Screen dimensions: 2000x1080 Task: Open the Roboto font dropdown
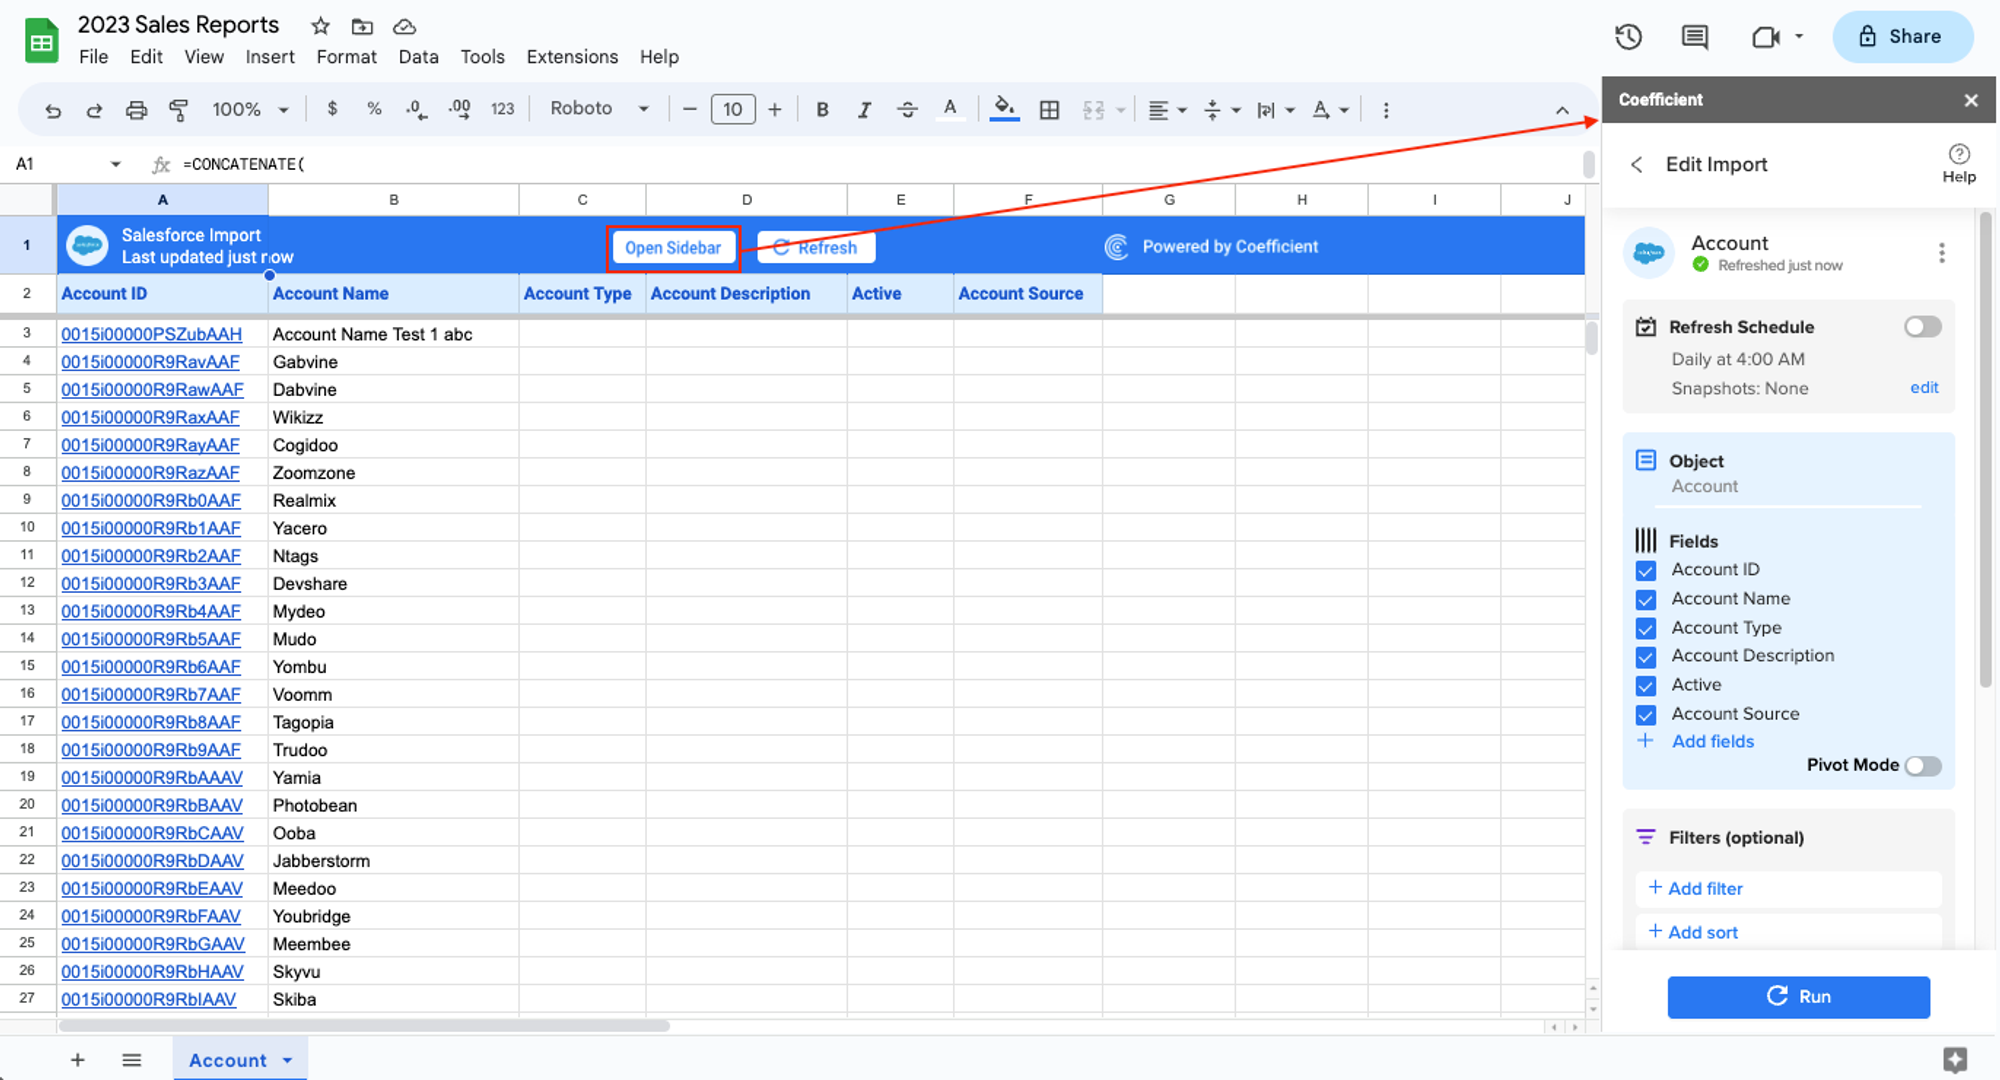click(x=600, y=108)
